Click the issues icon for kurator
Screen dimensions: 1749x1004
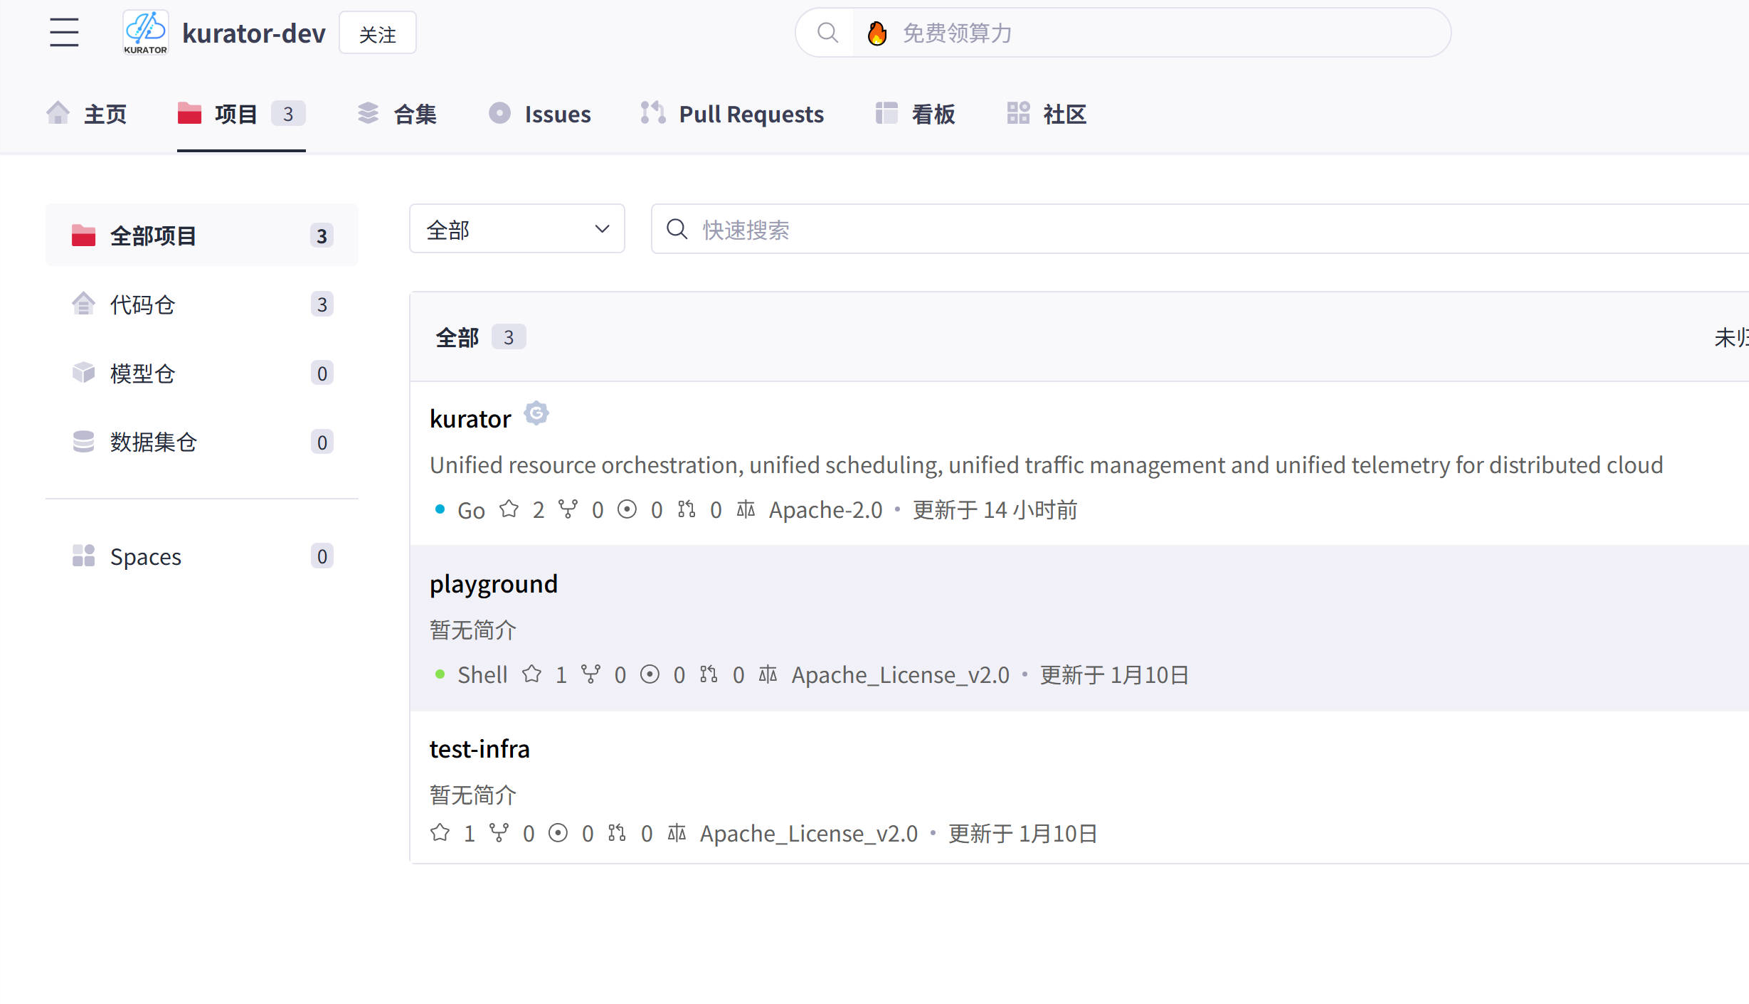[x=627, y=509]
